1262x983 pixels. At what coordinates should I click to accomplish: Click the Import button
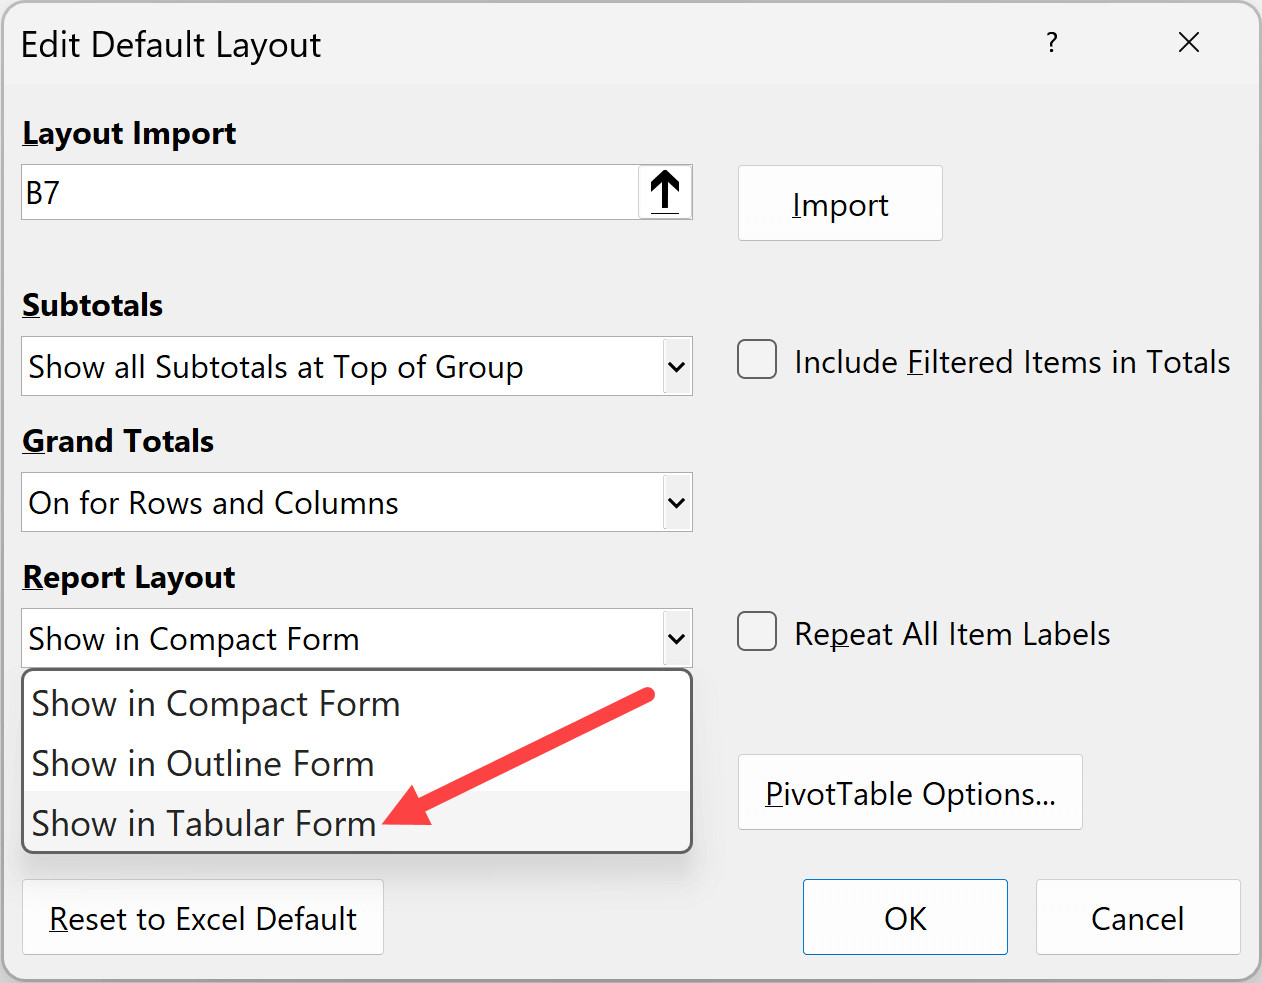pos(840,204)
